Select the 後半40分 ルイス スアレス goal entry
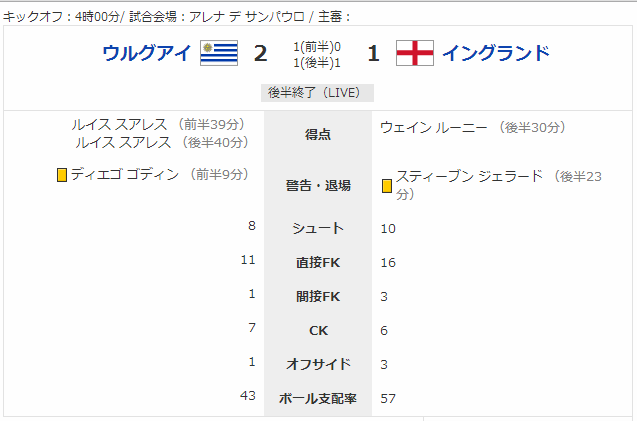Screen dimensions: 637x421 162,142
